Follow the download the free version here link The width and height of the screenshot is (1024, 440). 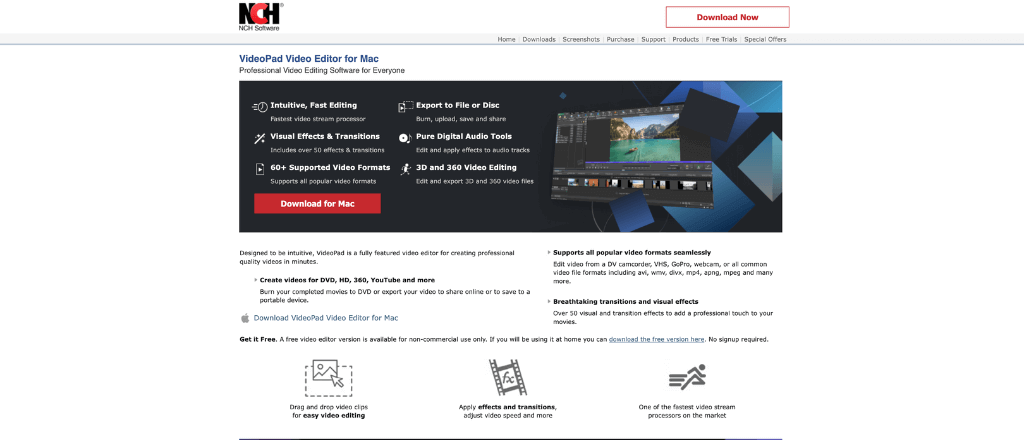(x=656, y=339)
